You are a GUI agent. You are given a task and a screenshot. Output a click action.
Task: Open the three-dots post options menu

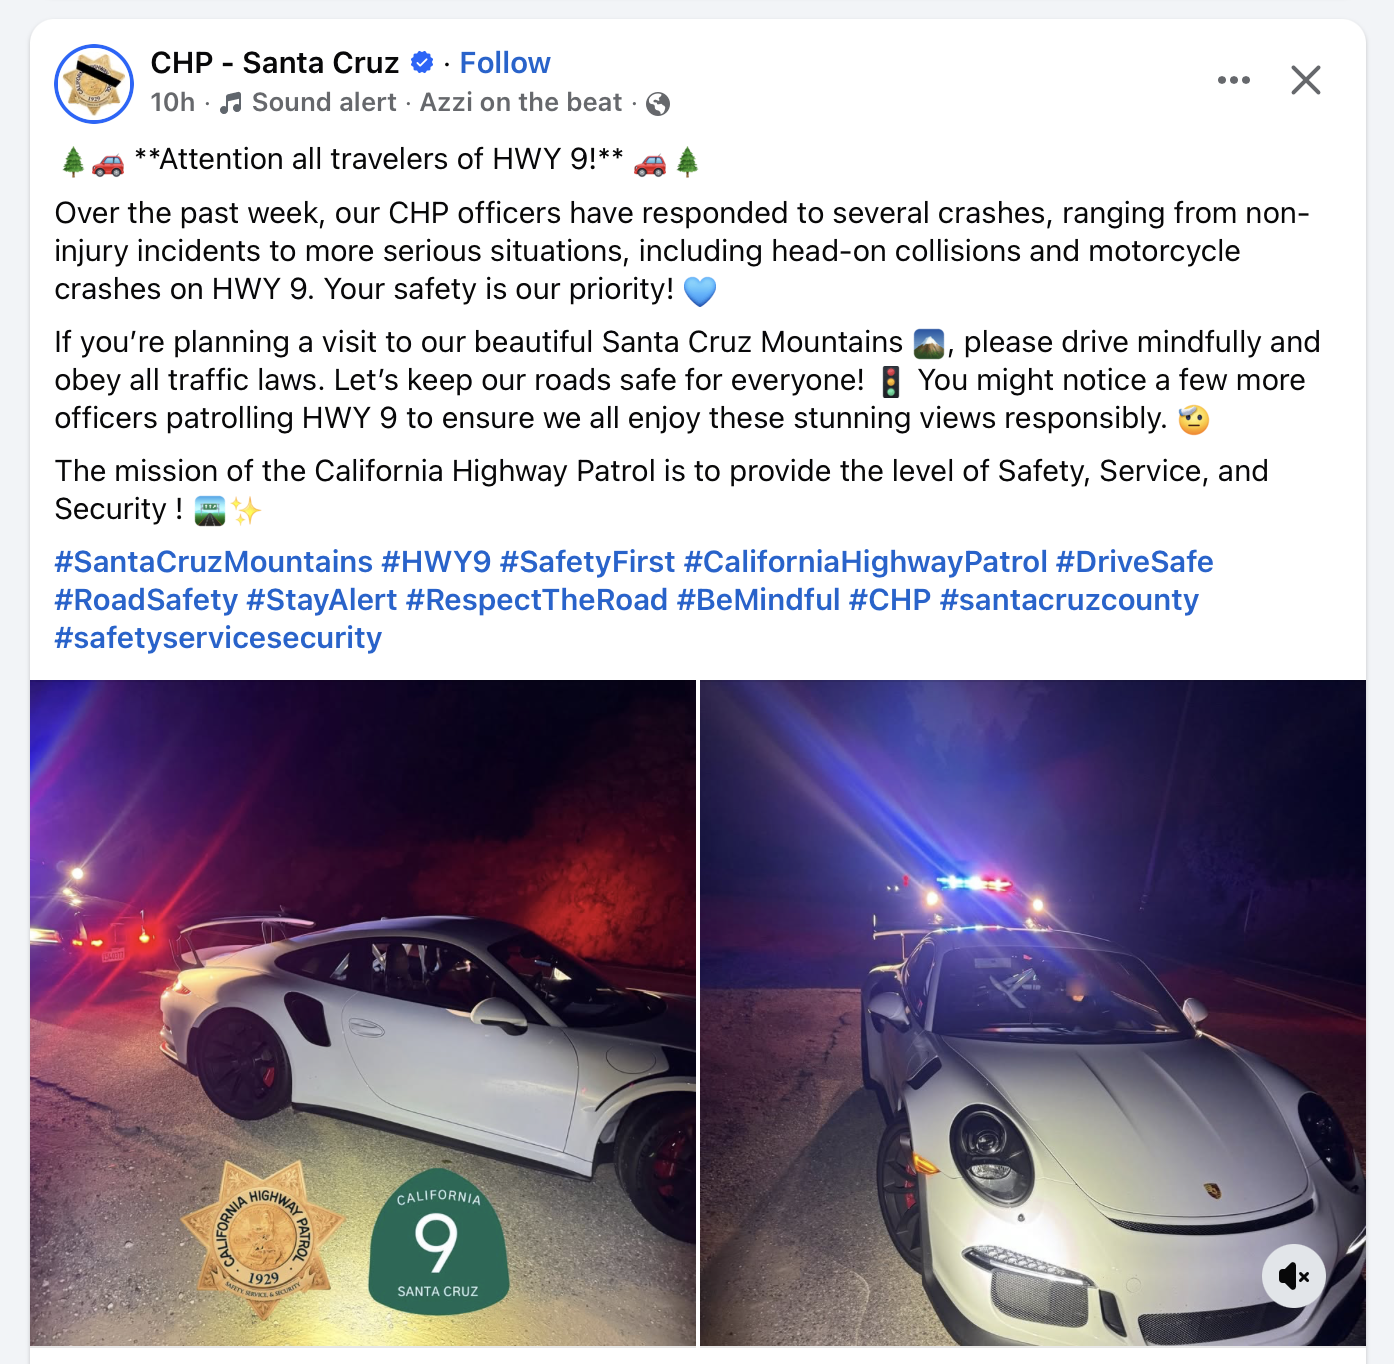pos(1234,80)
